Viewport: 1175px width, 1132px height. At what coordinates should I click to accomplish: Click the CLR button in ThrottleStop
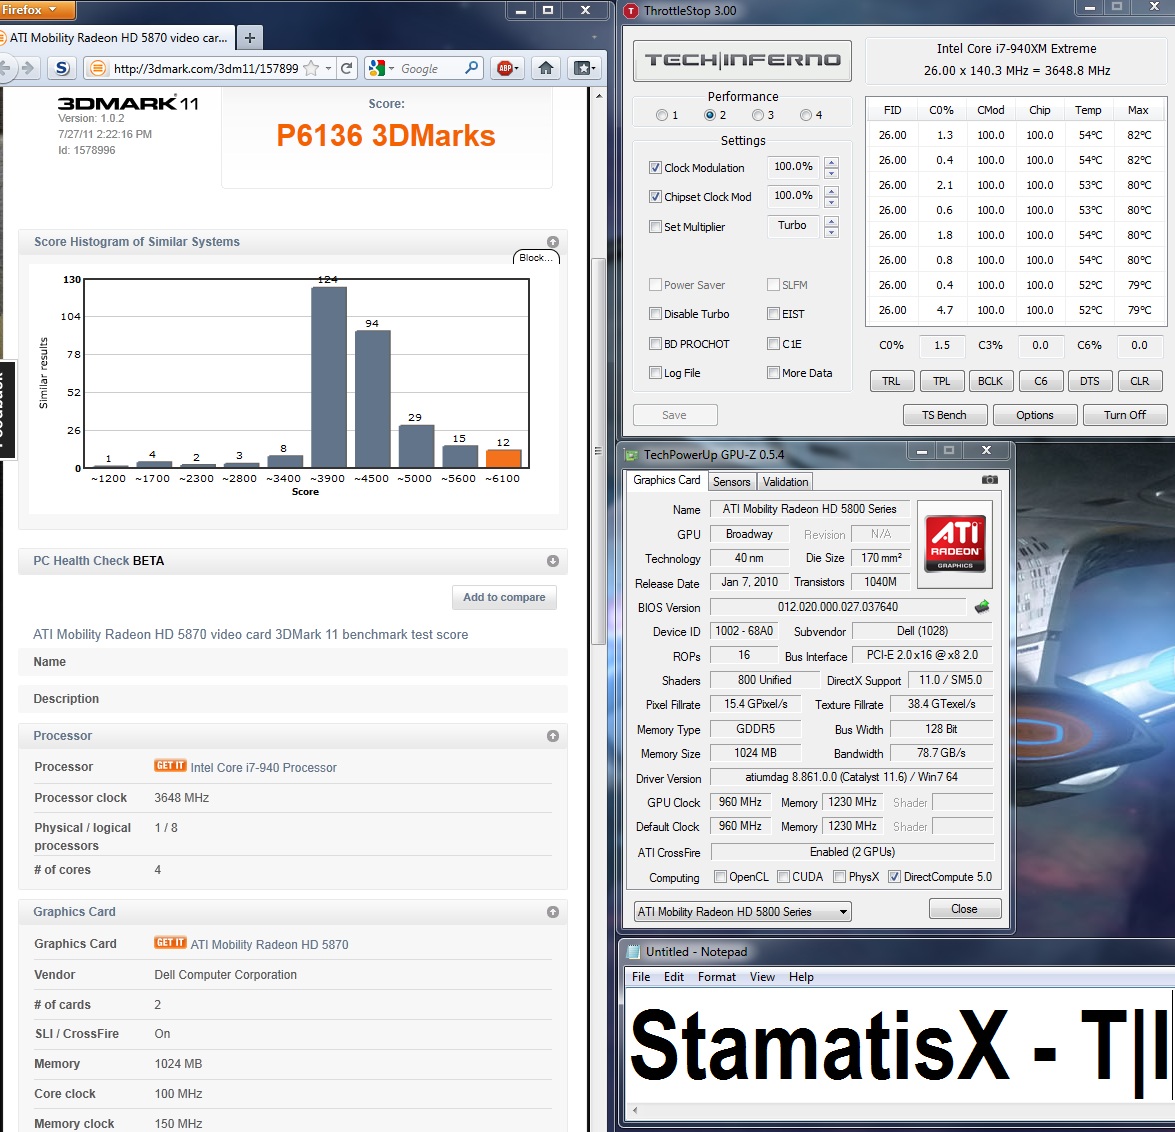click(x=1140, y=381)
